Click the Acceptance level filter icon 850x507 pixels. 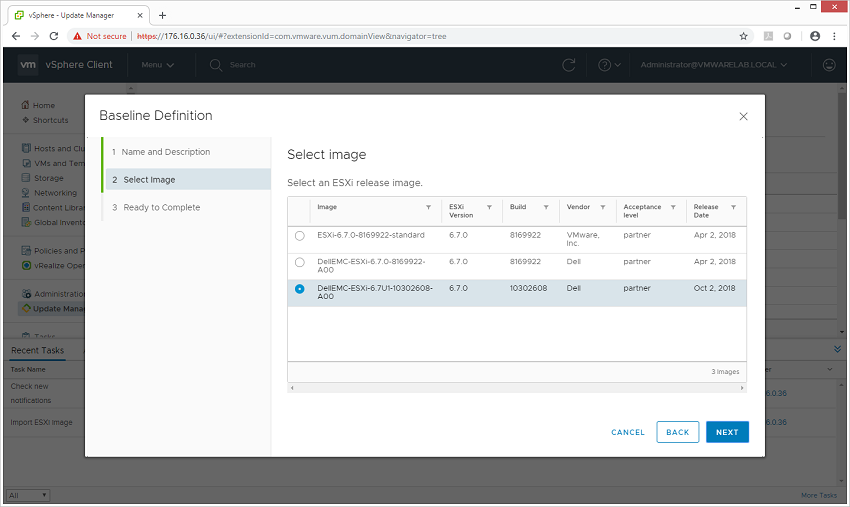(673, 207)
